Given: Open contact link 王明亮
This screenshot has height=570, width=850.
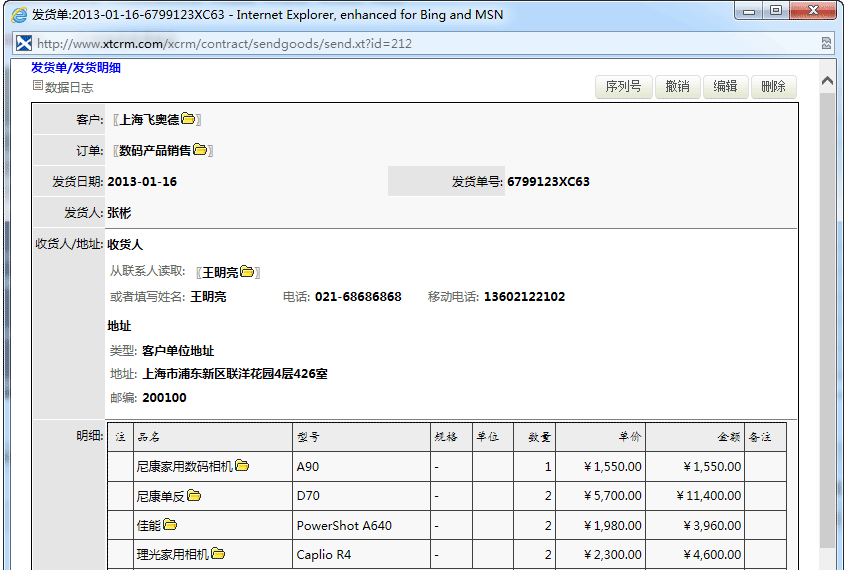Looking at the screenshot, I should pyautogui.click(x=221, y=272).
